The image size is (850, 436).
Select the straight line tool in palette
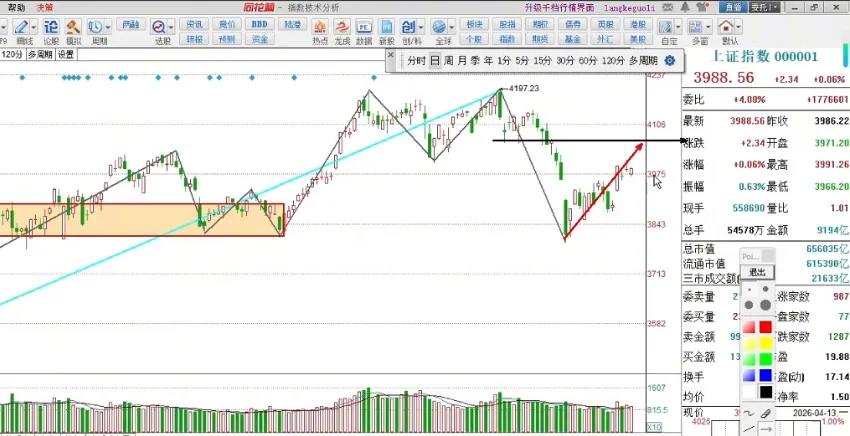coord(749,429)
